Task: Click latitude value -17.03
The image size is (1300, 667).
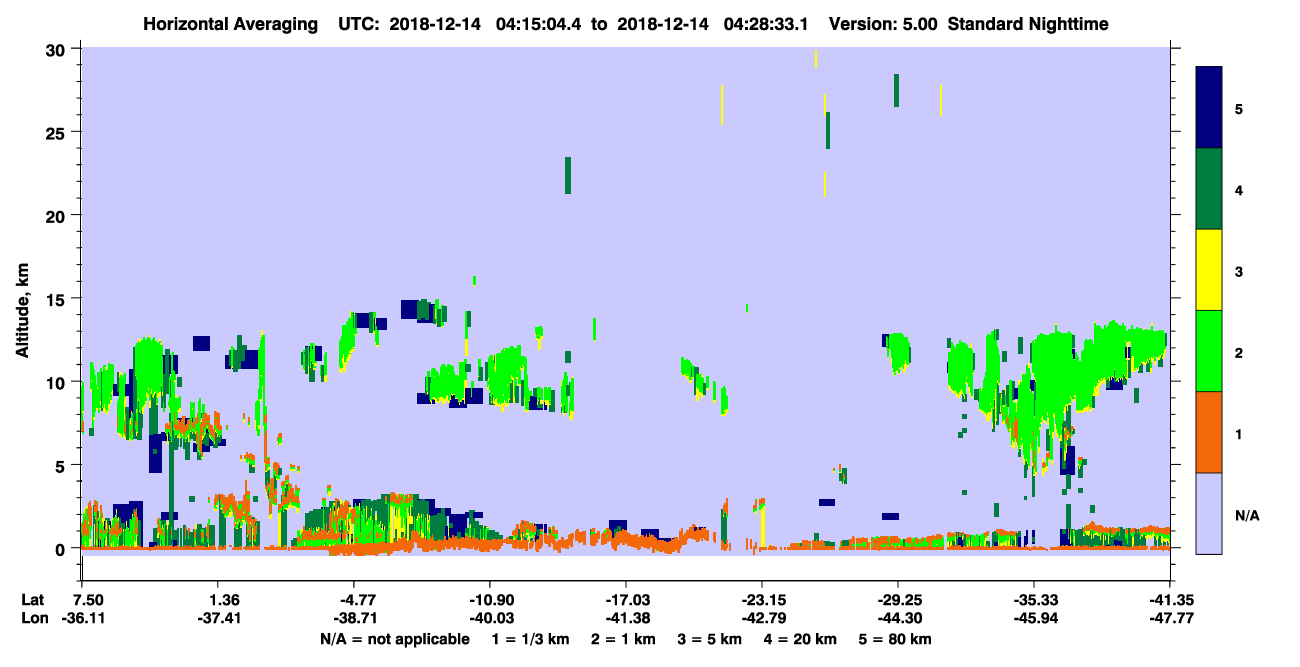Action: [x=625, y=600]
